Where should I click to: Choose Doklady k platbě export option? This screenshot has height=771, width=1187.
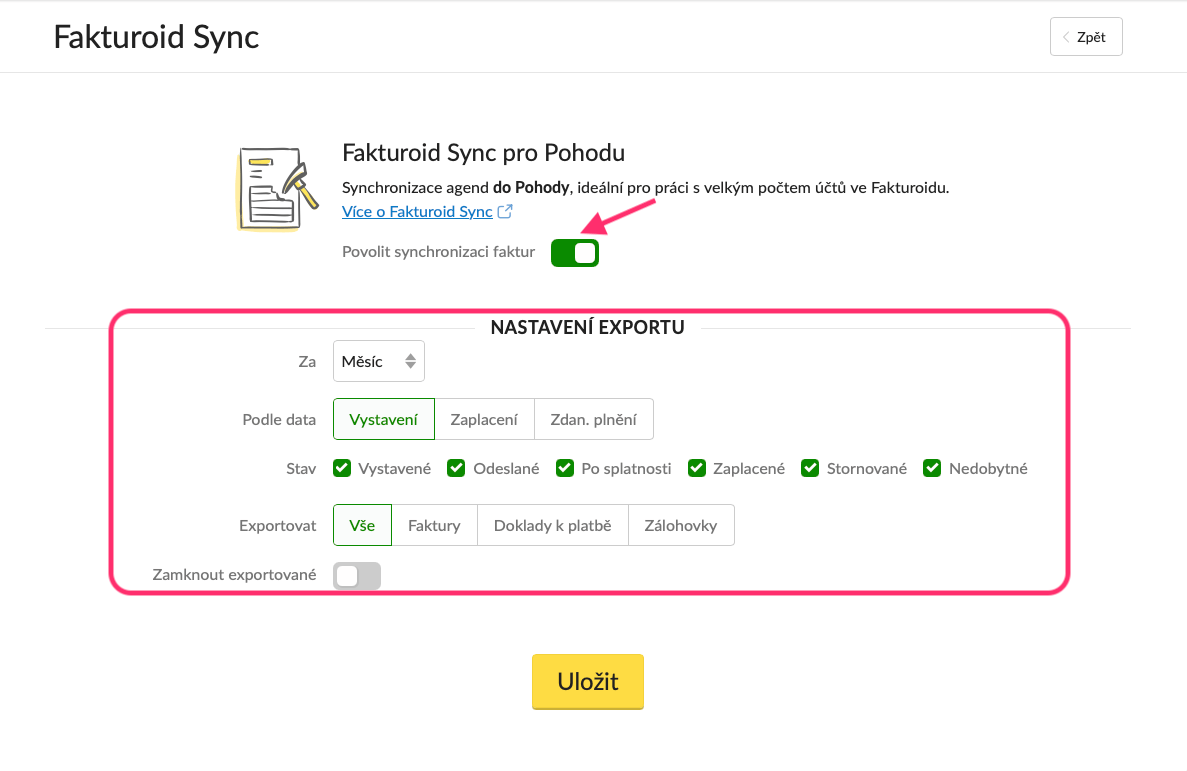(x=553, y=525)
